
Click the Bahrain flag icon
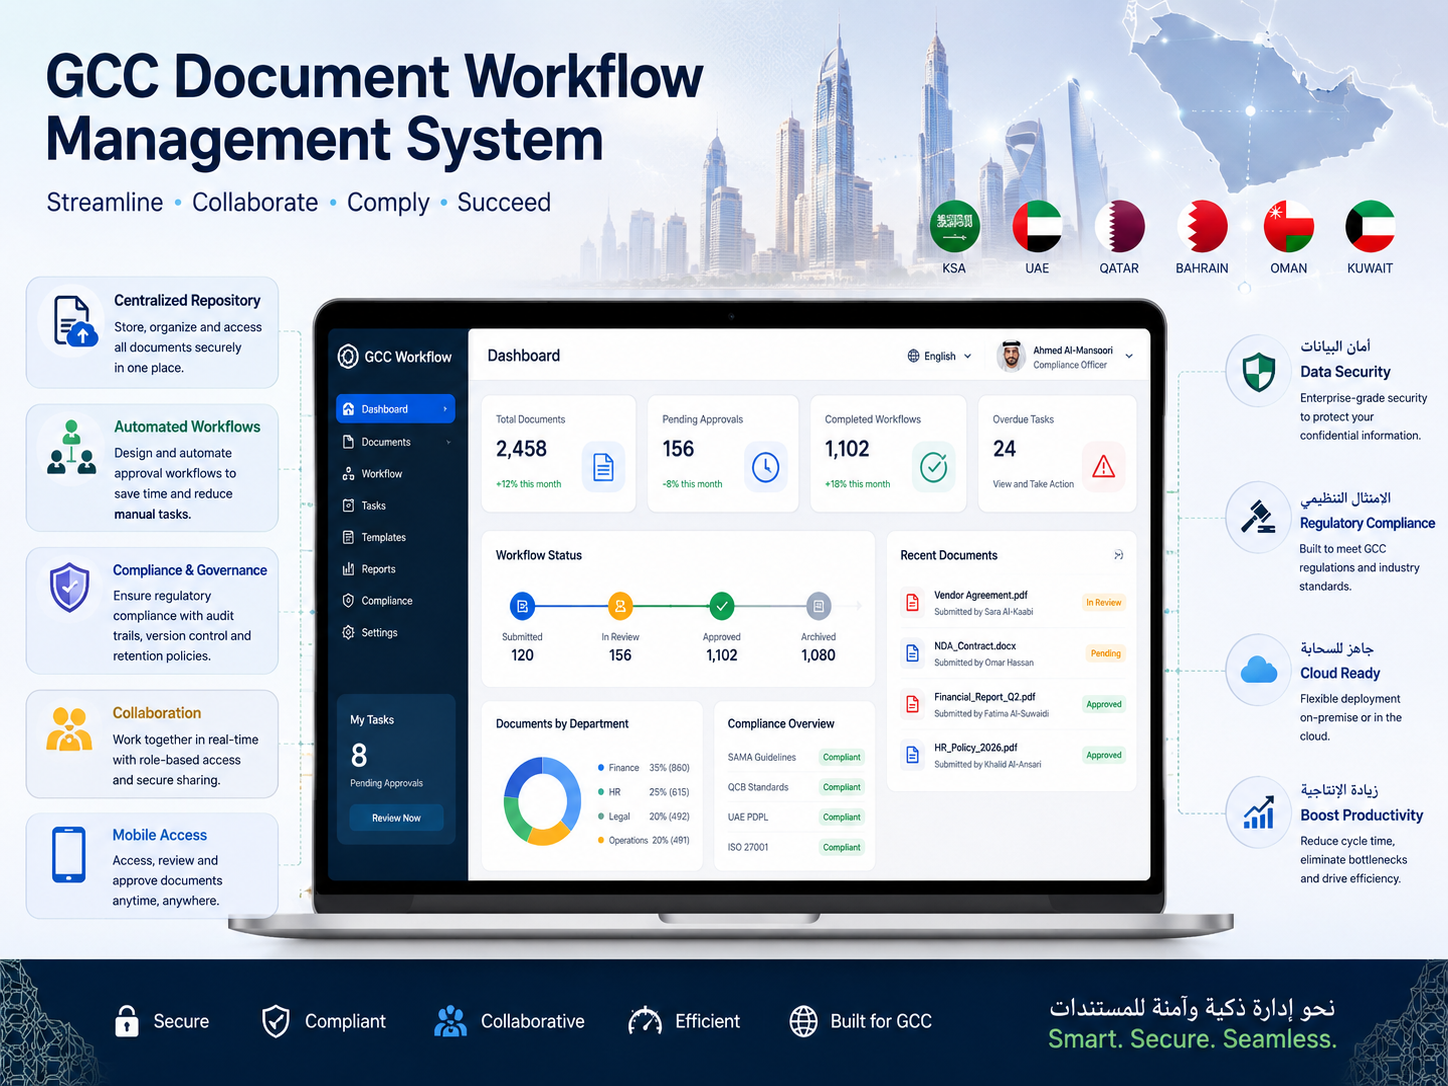tap(1203, 226)
